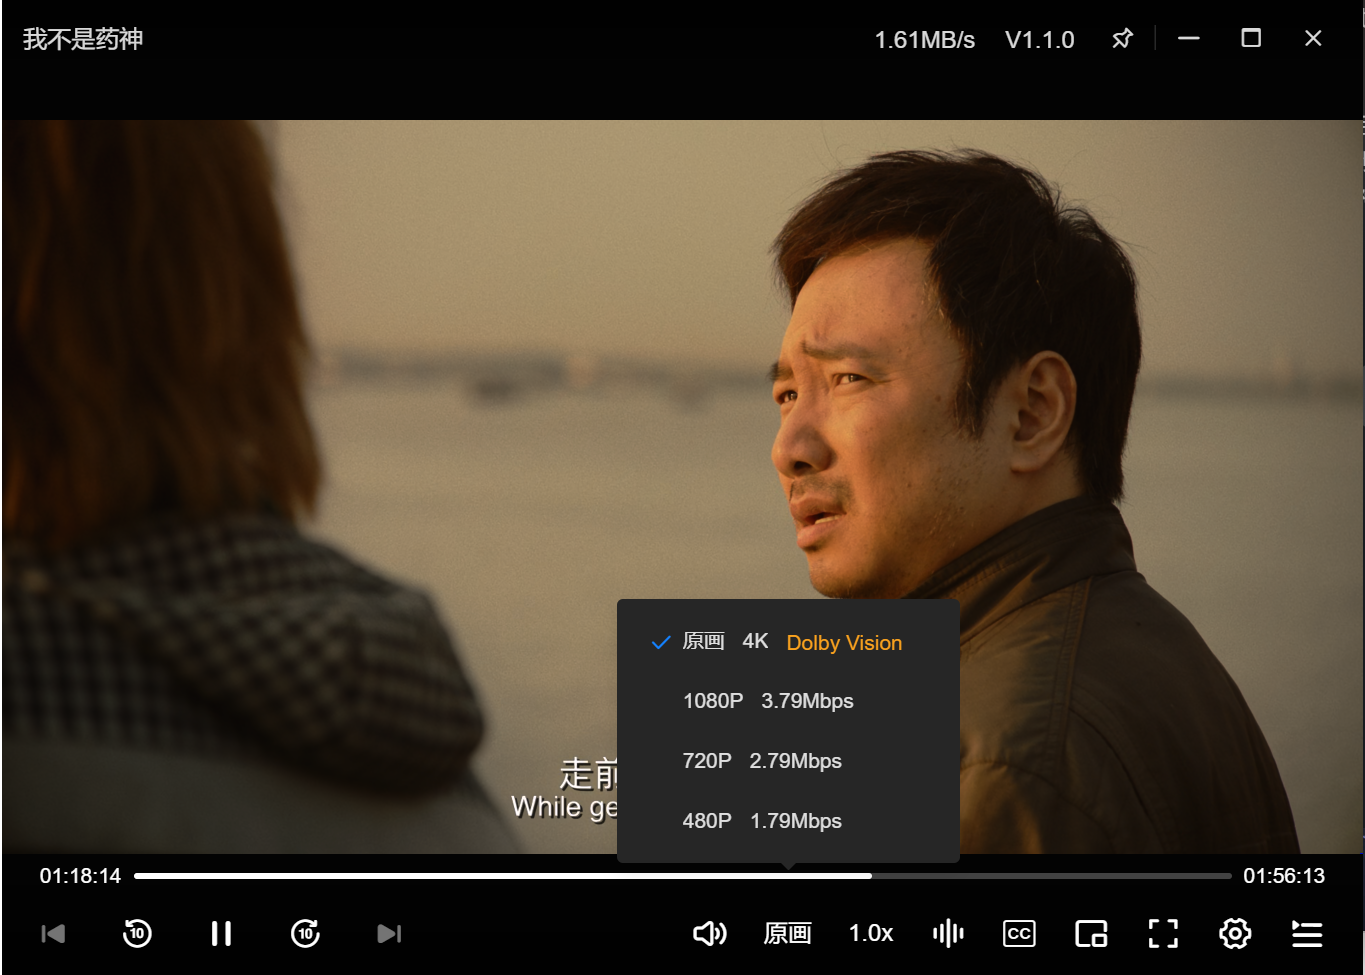Open audio track waveform settings
The height and width of the screenshot is (975, 1365).
[948, 934]
